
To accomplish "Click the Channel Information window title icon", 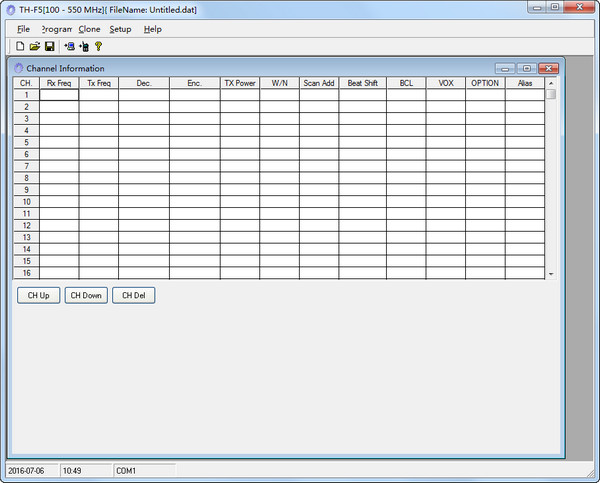I will [x=19, y=69].
